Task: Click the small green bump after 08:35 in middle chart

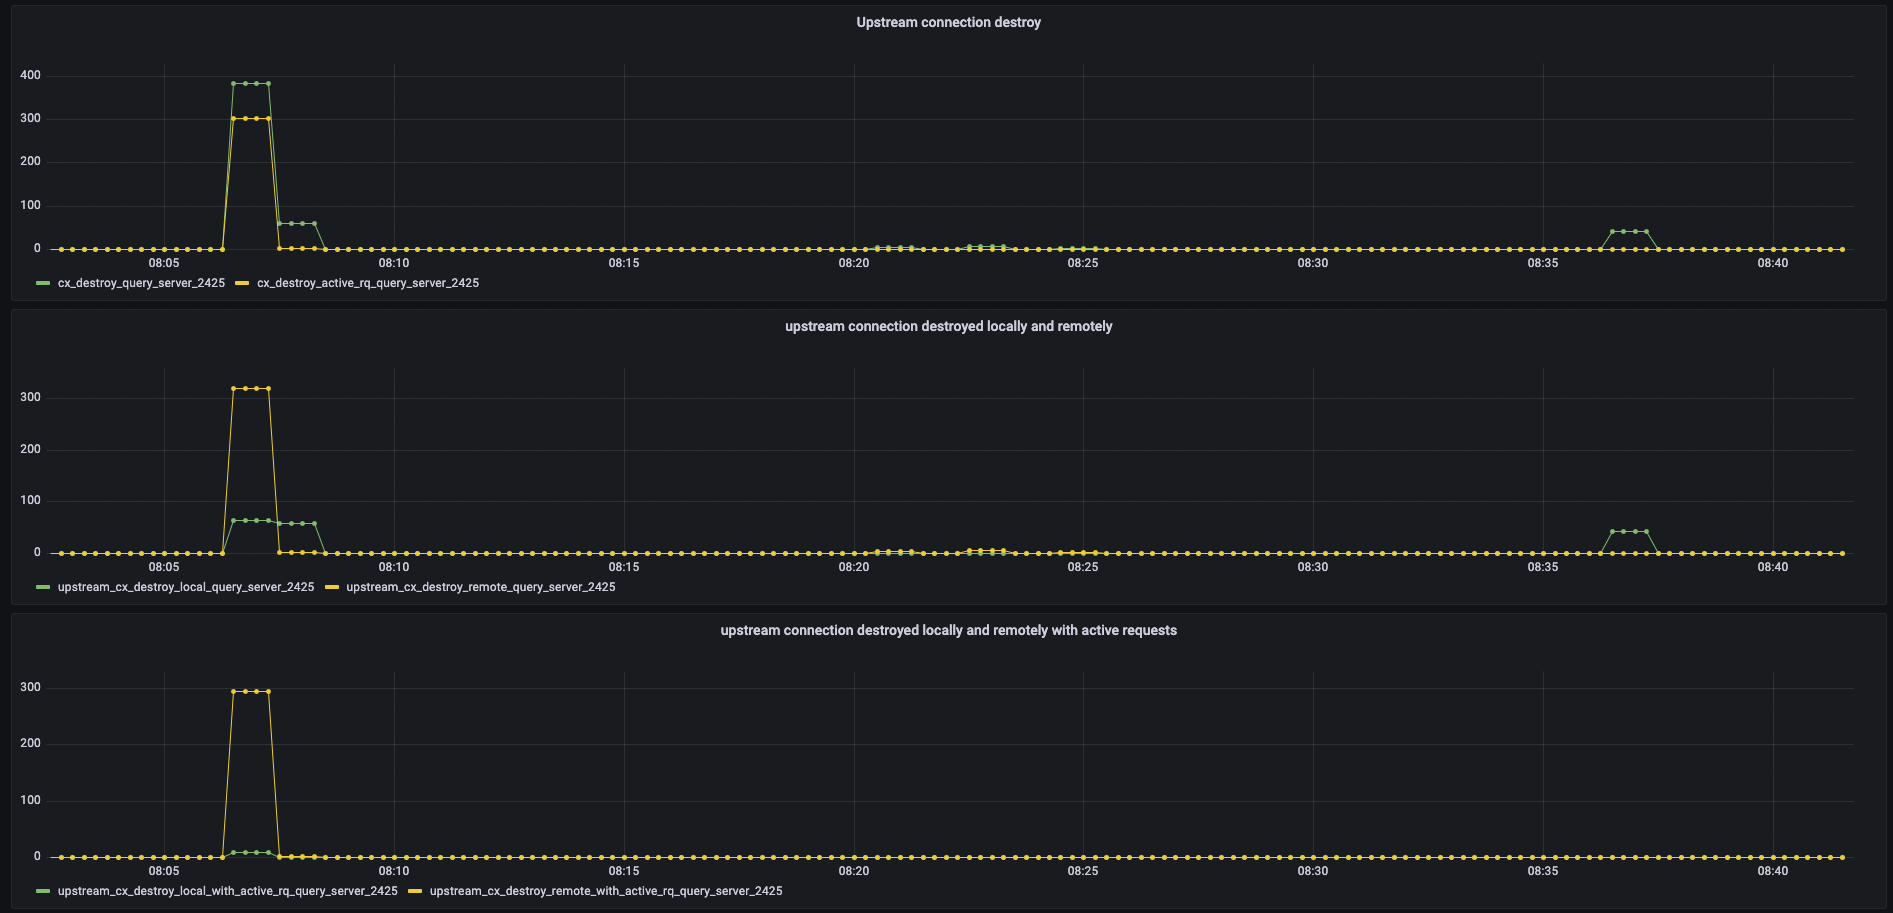Action: point(1629,531)
